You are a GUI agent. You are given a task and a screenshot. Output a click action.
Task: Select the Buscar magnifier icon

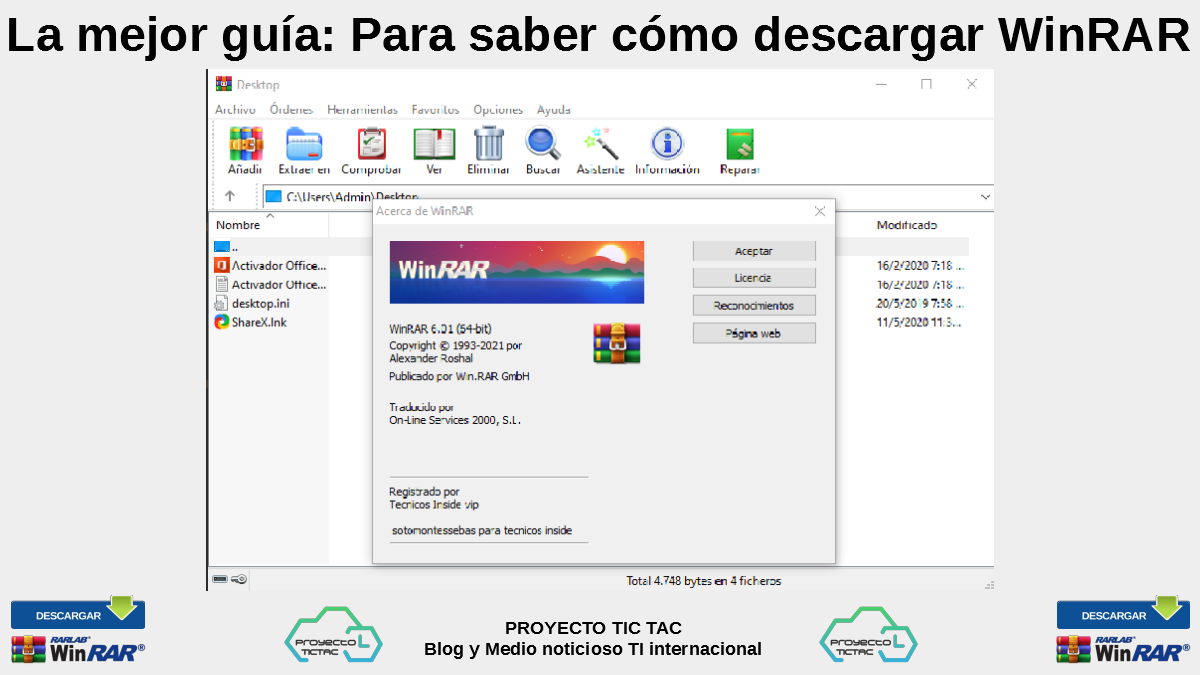point(543,146)
